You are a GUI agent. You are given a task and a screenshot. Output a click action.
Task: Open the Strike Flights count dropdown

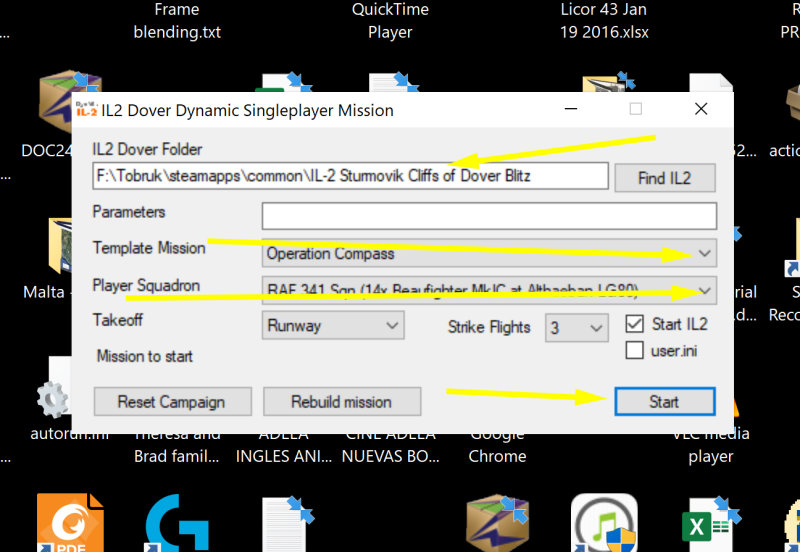click(x=577, y=328)
